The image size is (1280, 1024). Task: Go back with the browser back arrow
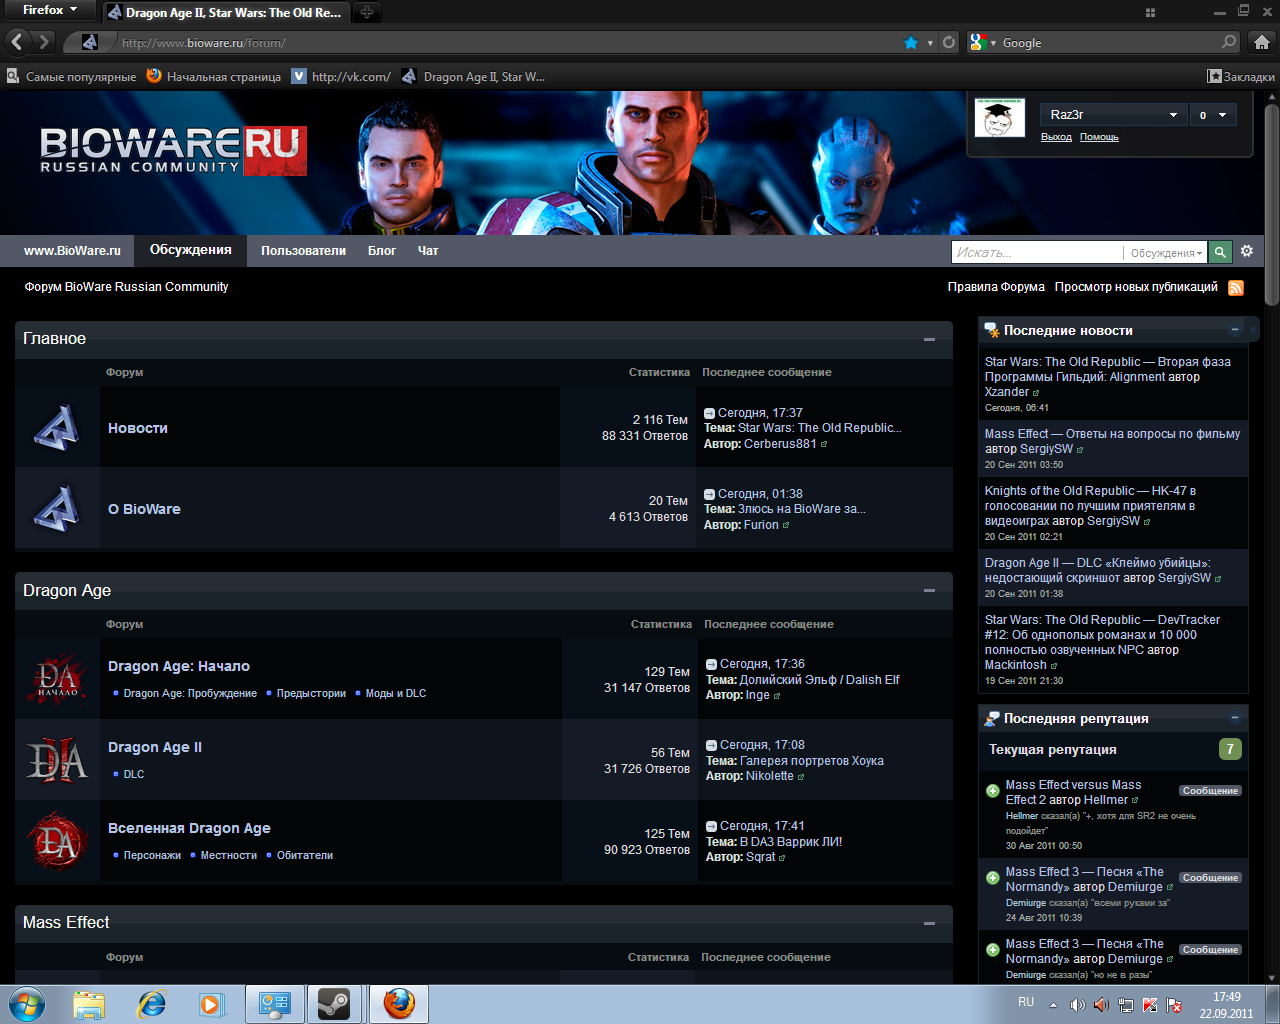coord(17,42)
